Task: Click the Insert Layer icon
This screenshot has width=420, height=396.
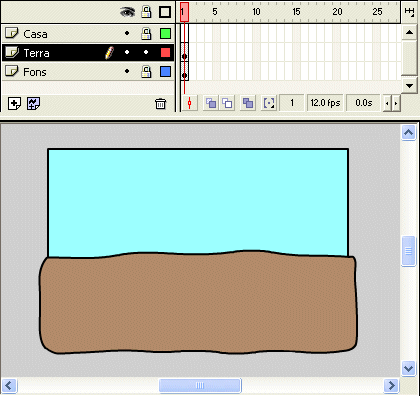Action: tap(14, 103)
